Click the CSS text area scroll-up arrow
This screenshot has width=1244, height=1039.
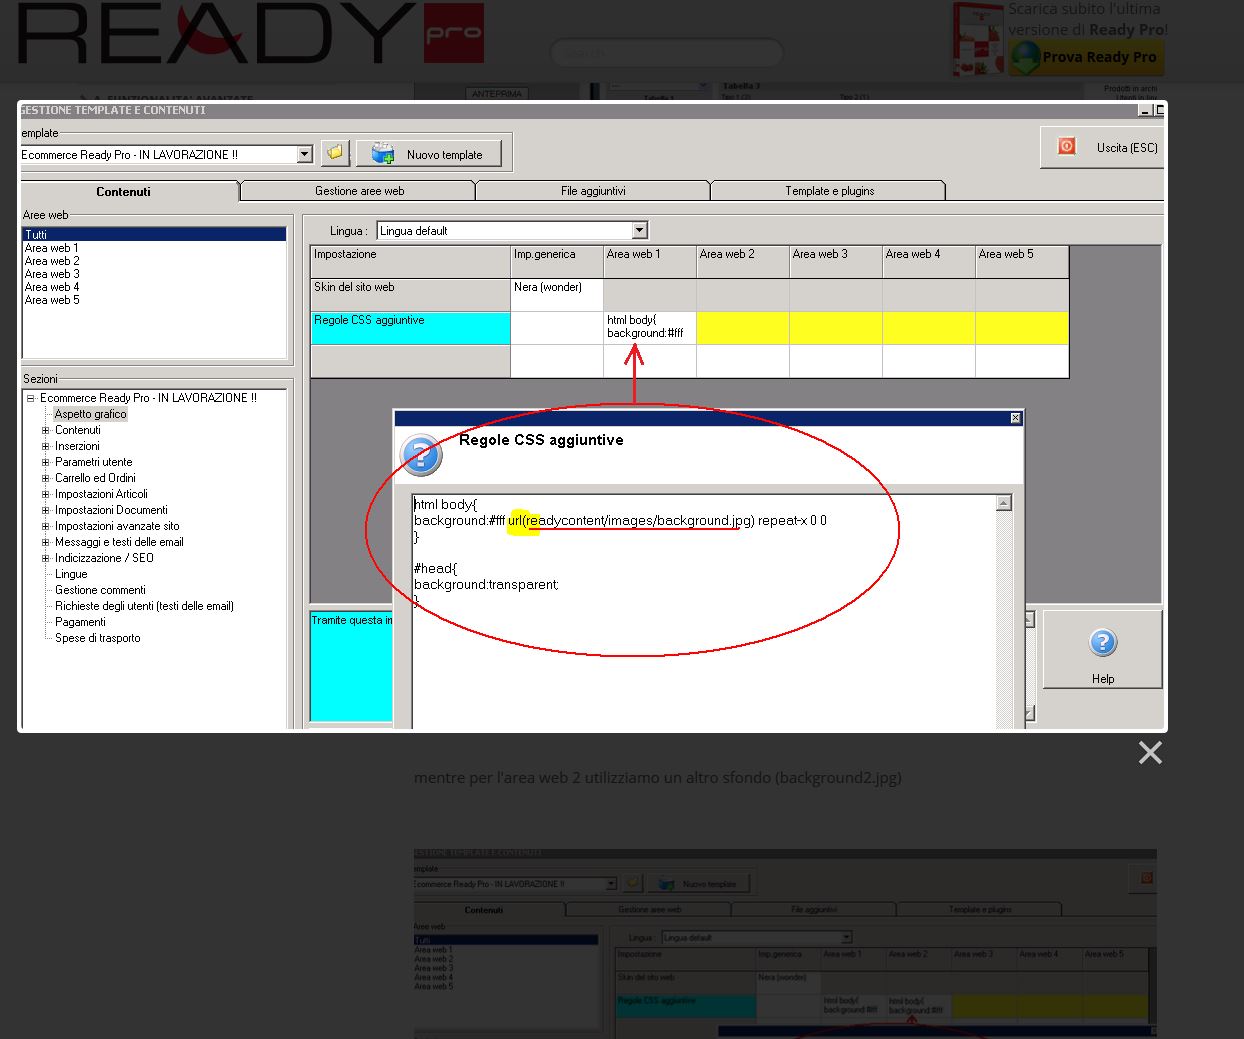click(1004, 503)
